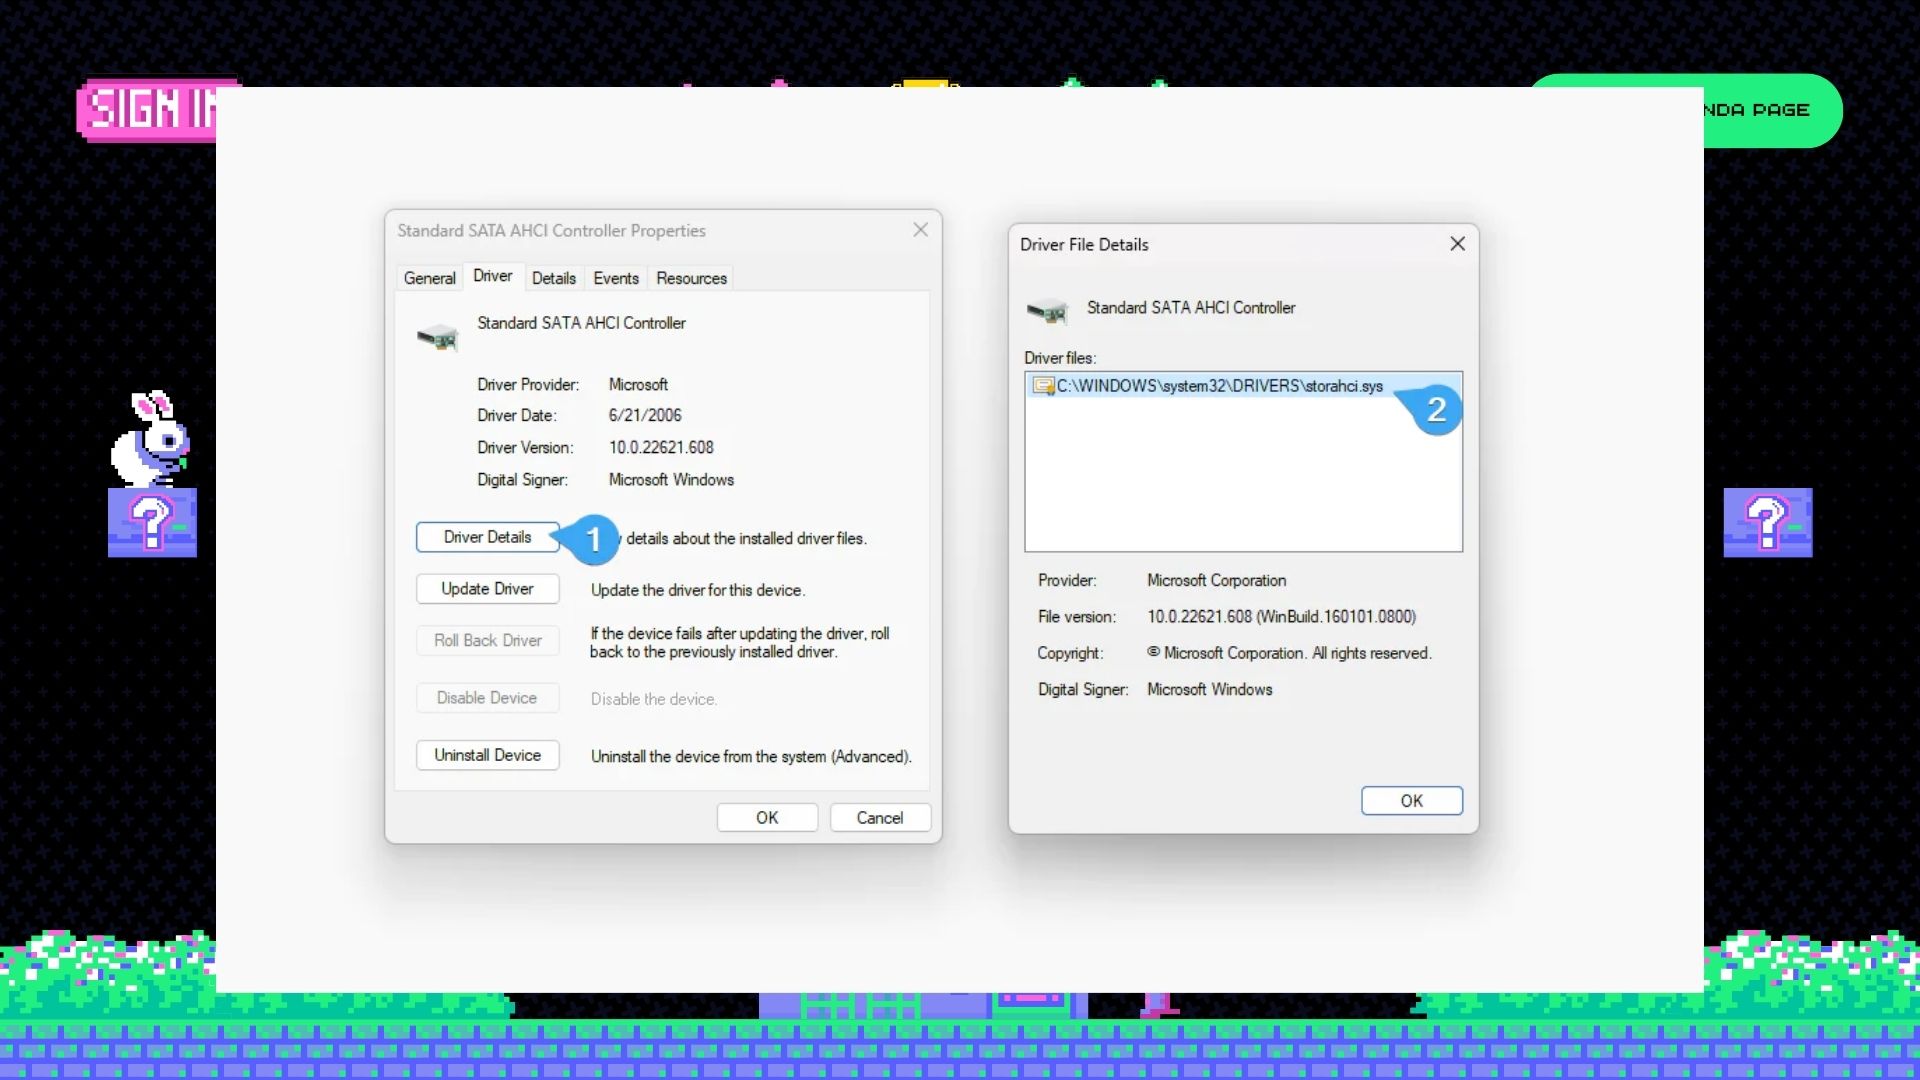Click the left question mark block
The image size is (1920, 1080).
(152, 522)
